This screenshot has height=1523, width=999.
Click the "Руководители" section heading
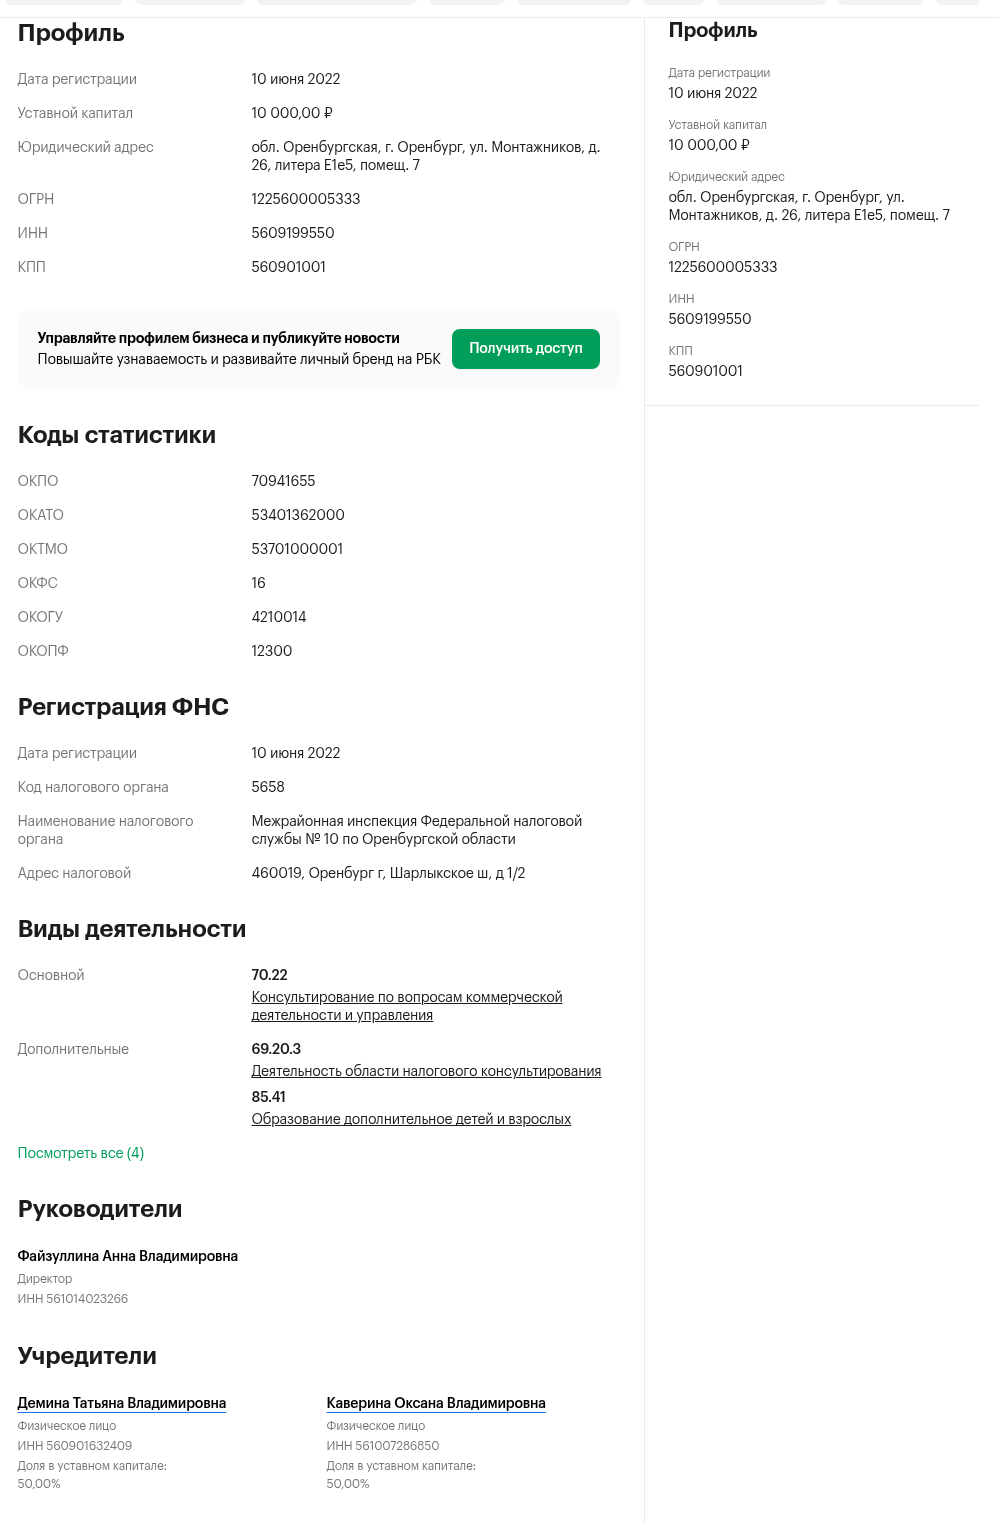tap(99, 1209)
